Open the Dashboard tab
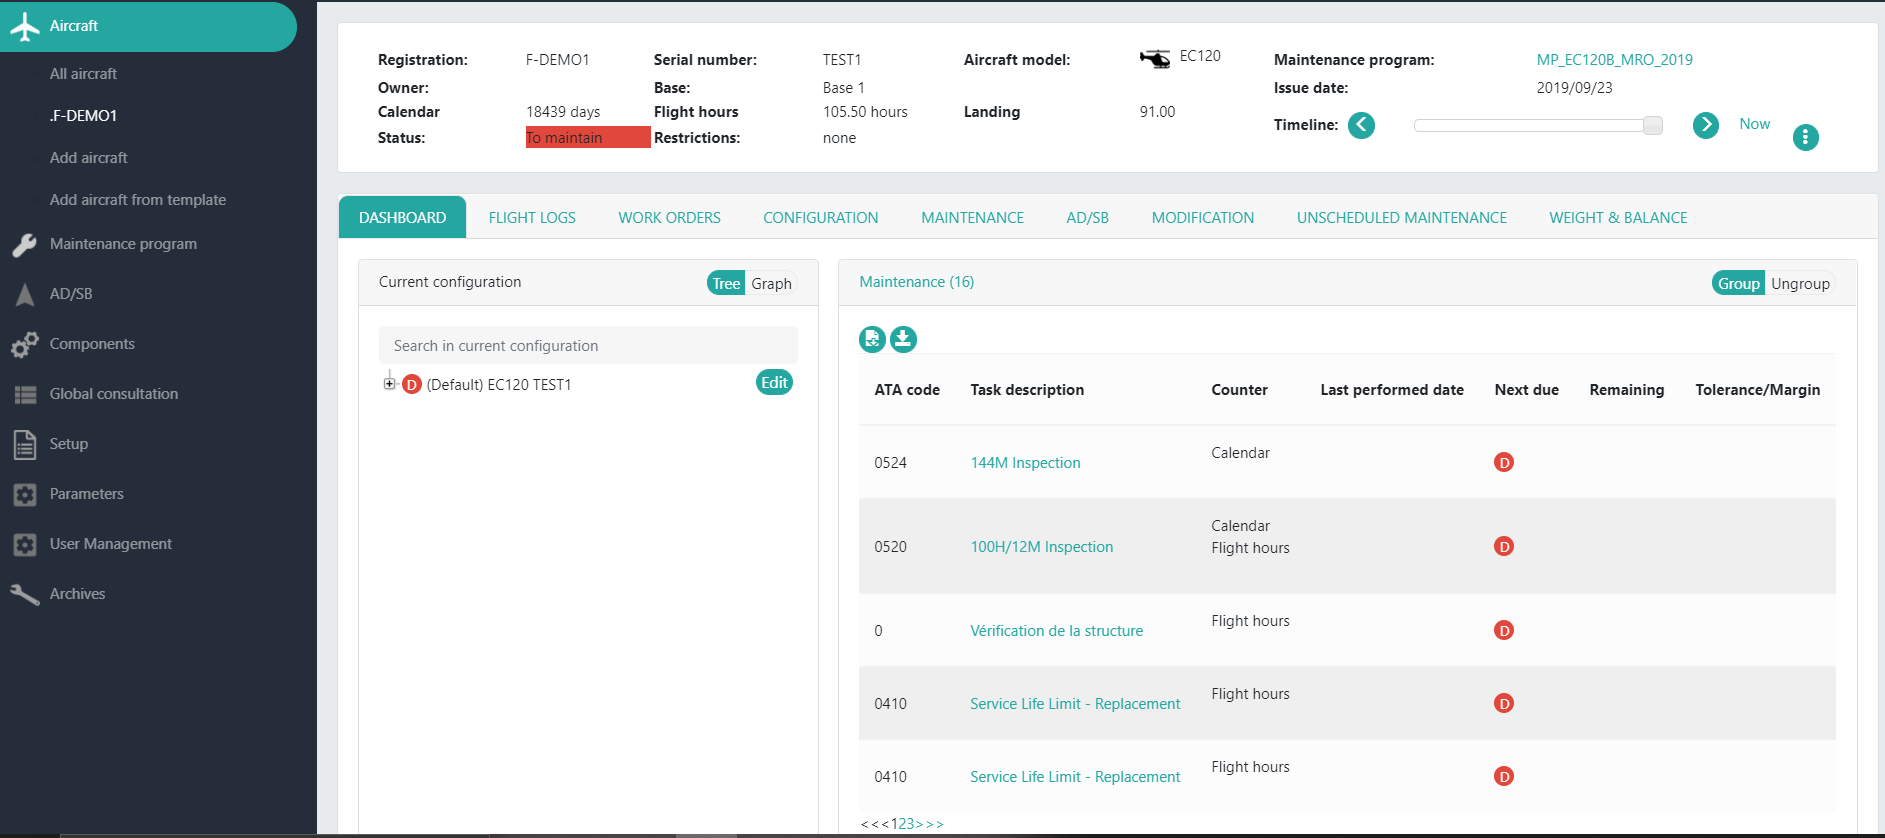 402,218
